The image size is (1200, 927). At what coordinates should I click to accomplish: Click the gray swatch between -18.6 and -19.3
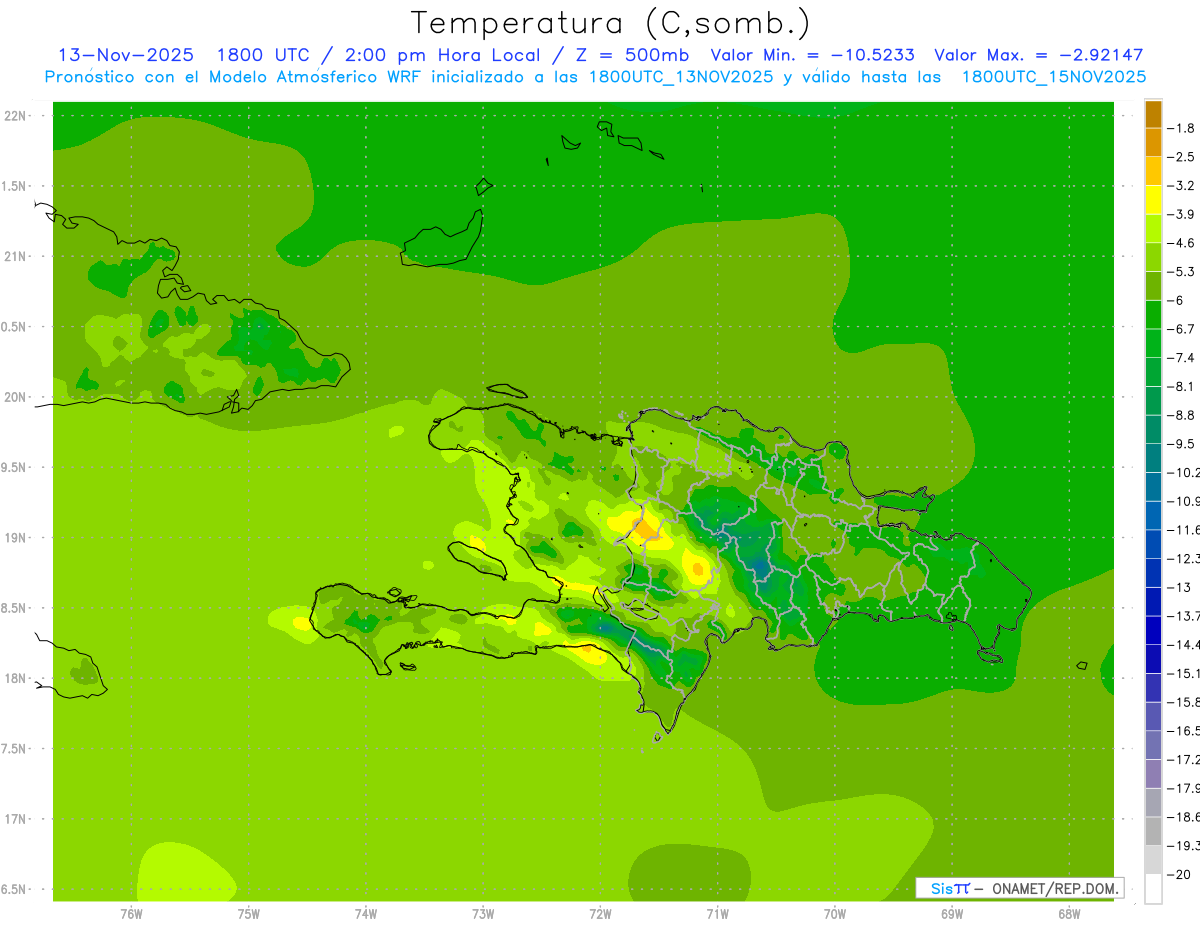[x=1153, y=831]
